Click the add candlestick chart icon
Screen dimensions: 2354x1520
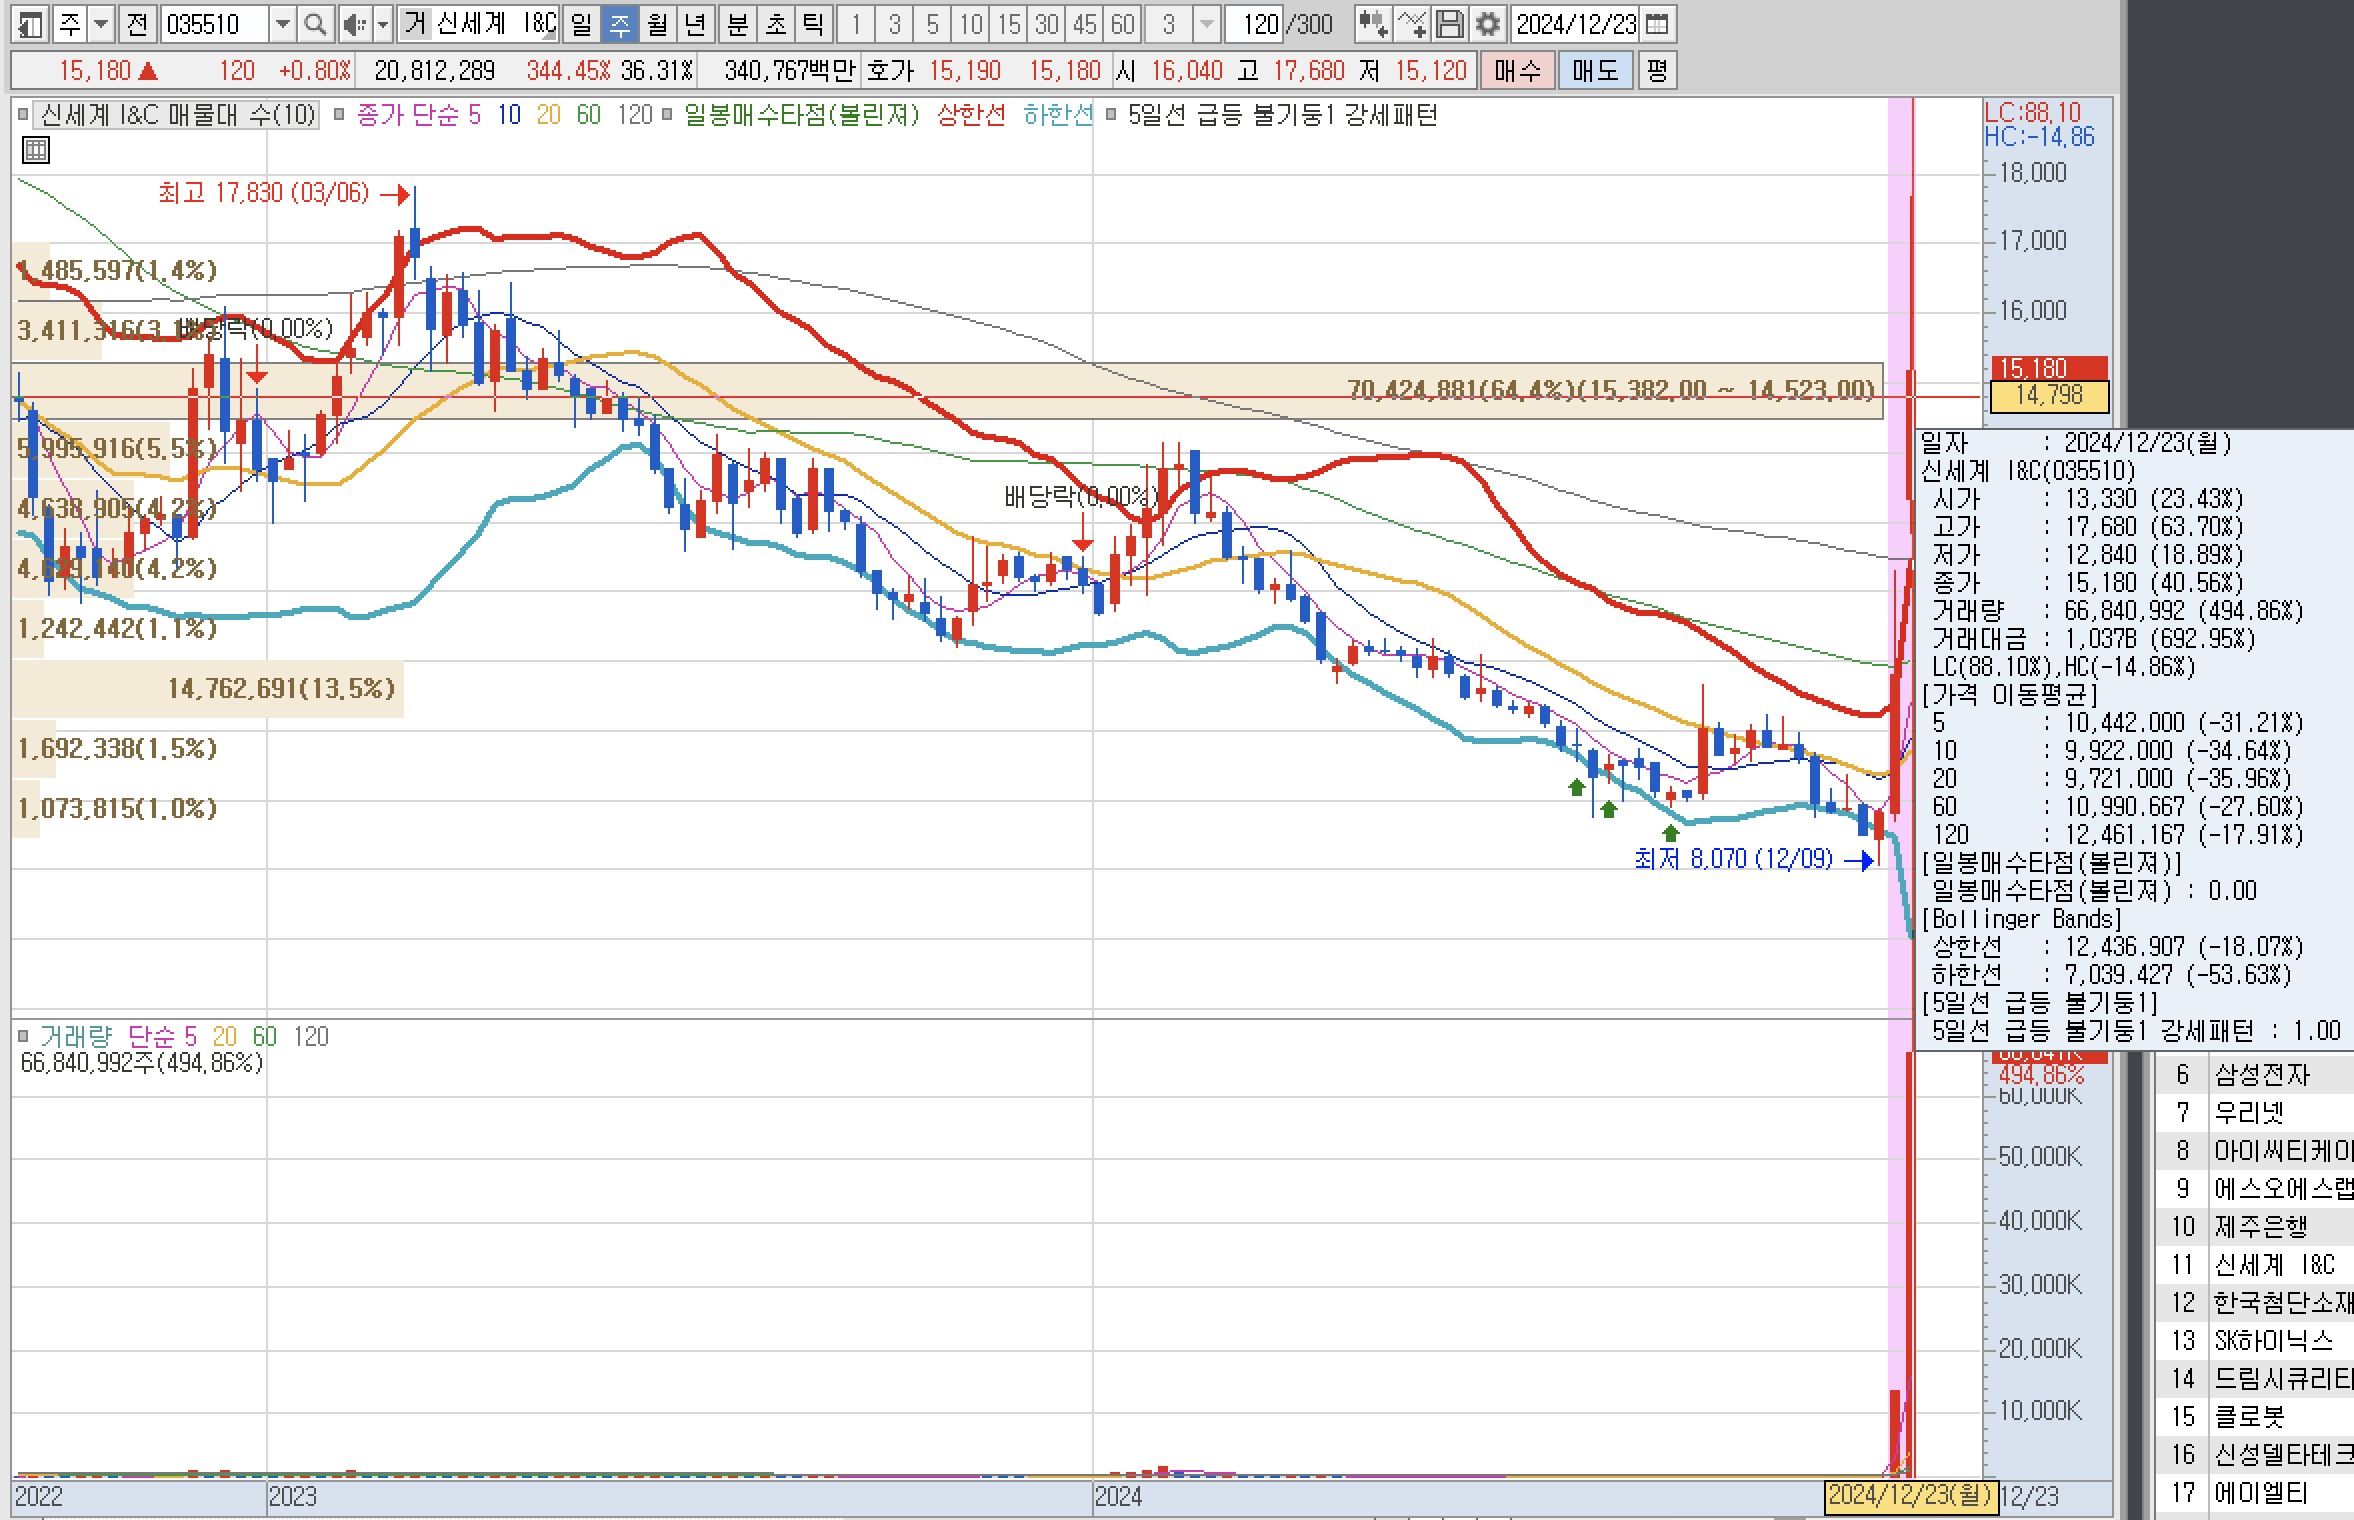1373,24
